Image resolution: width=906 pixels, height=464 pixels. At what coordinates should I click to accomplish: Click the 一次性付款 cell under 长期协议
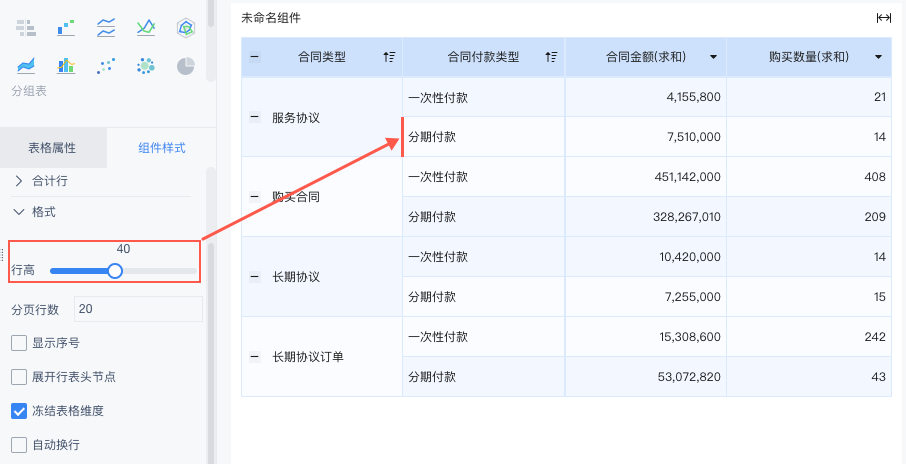click(484, 257)
